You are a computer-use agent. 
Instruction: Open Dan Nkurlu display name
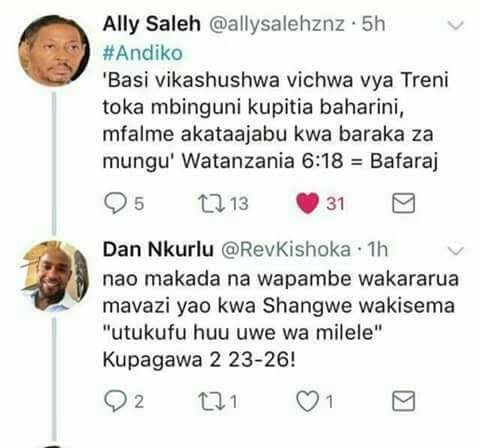point(158,249)
